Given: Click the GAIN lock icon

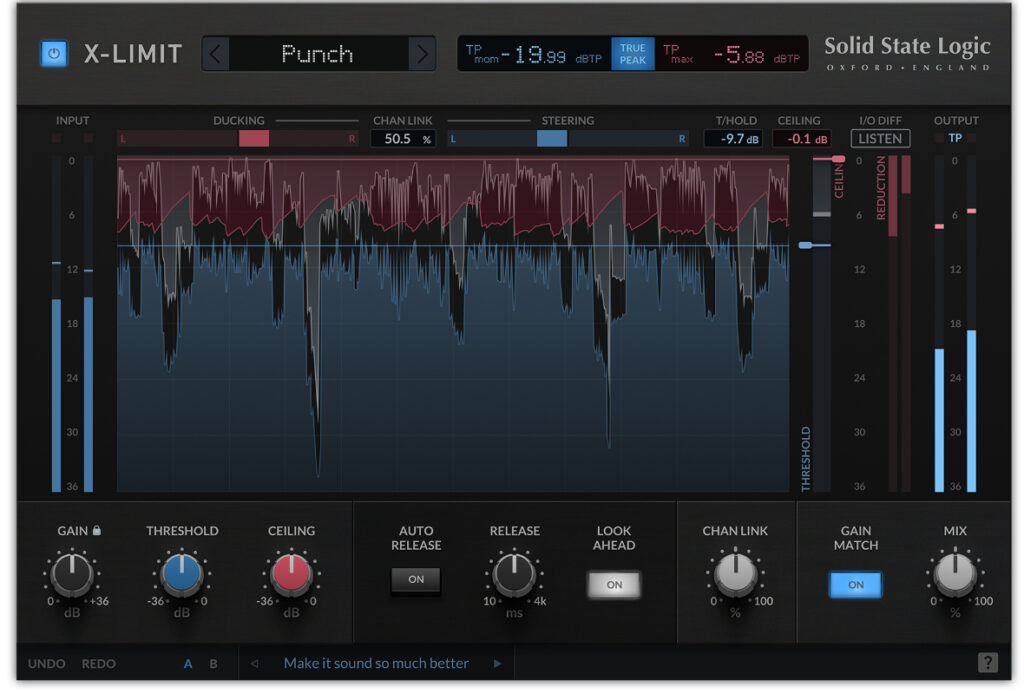Looking at the screenshot, I should click(x=97, y=530).
